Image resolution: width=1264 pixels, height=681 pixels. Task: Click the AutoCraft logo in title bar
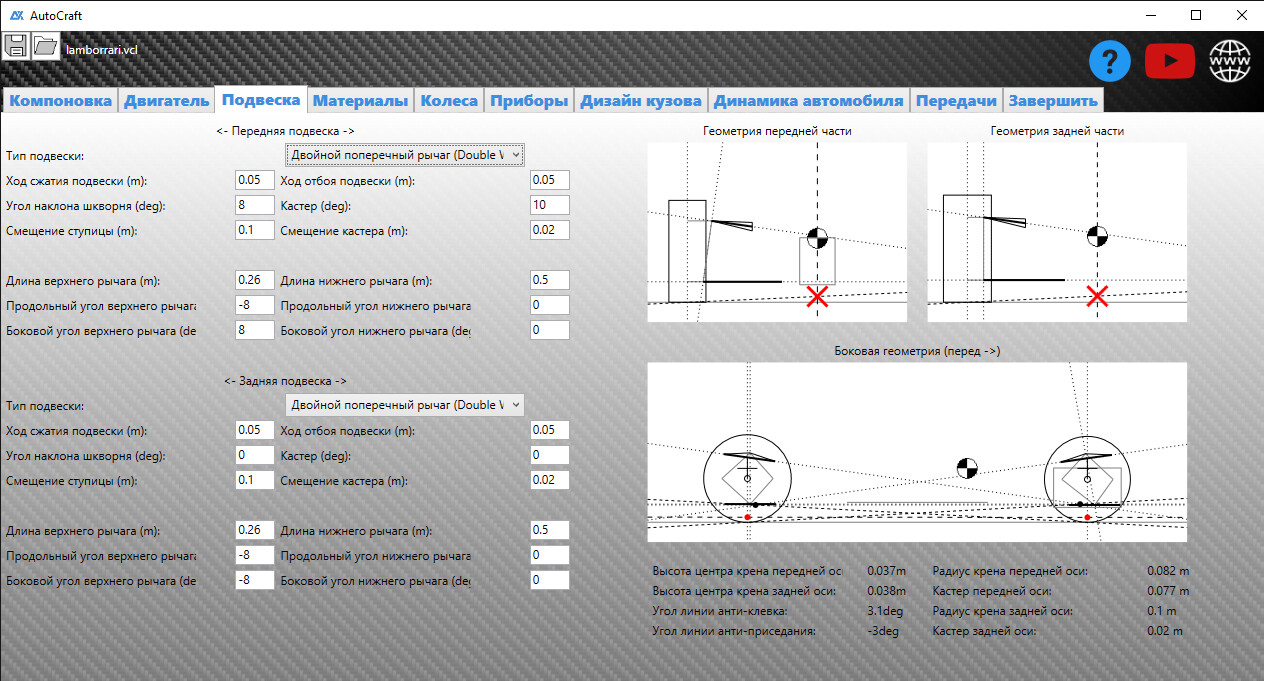[16, 15]
